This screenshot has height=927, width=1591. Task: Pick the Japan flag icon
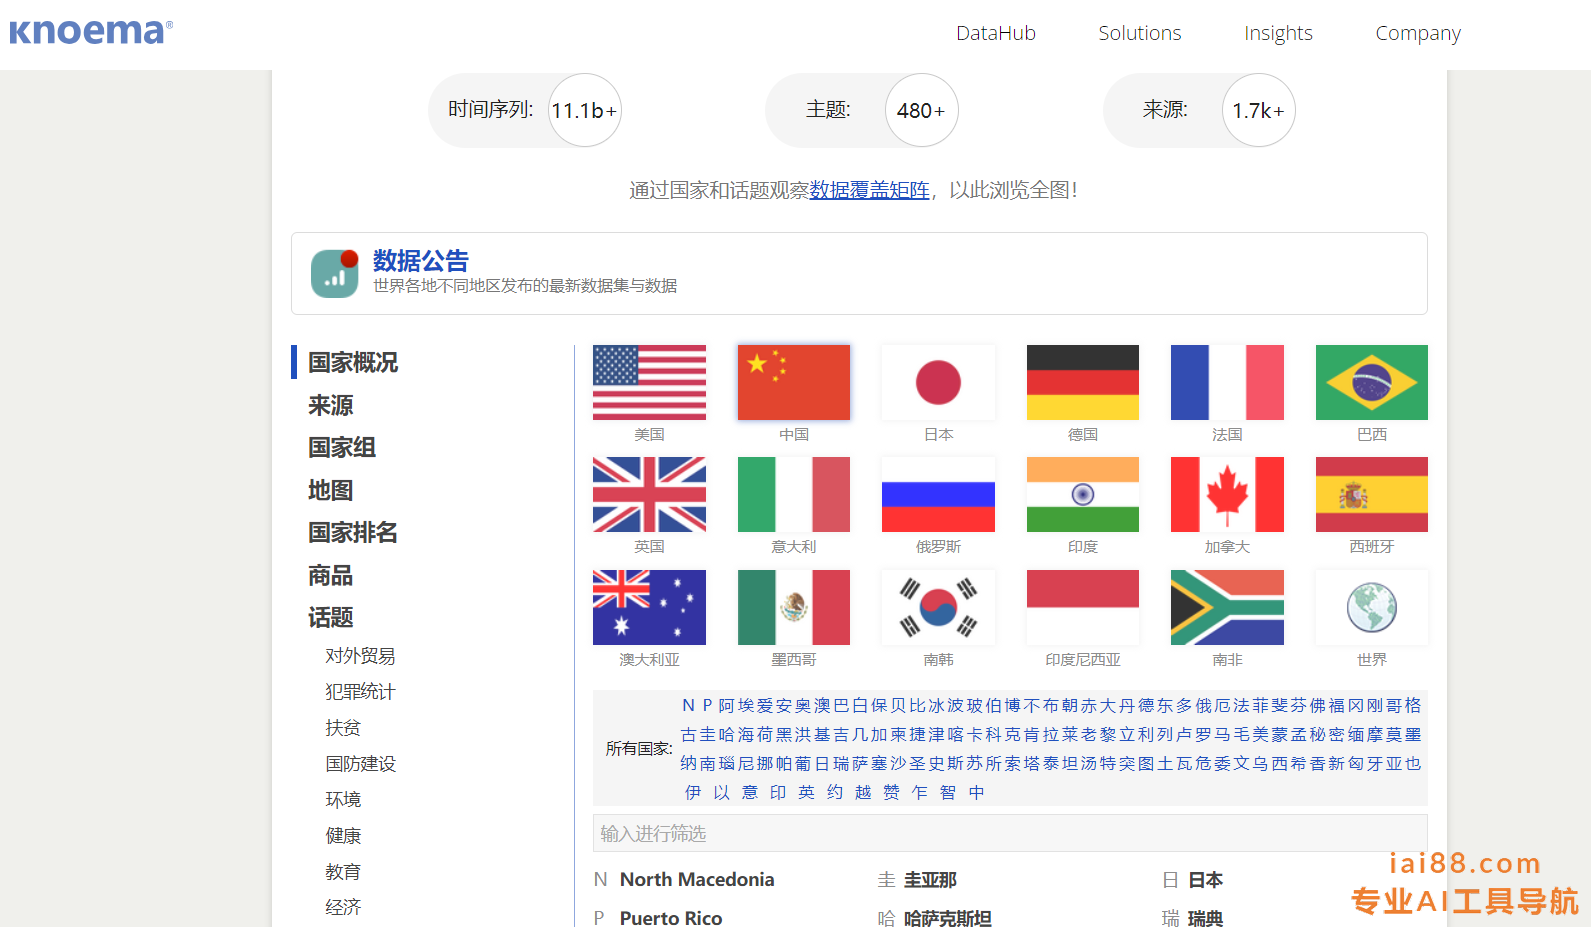(x=938, y=383)
